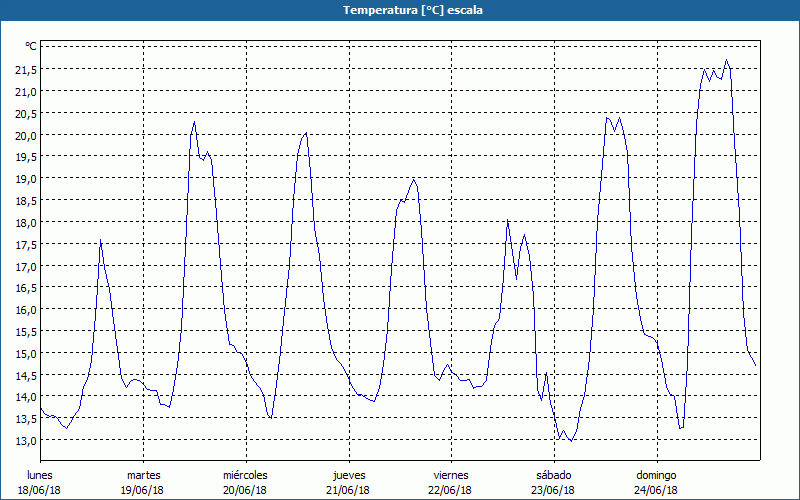This screenshot has height=500, width=800.
Task: Click the 14,0 y-axis label
Action: (x=26, y=397)
